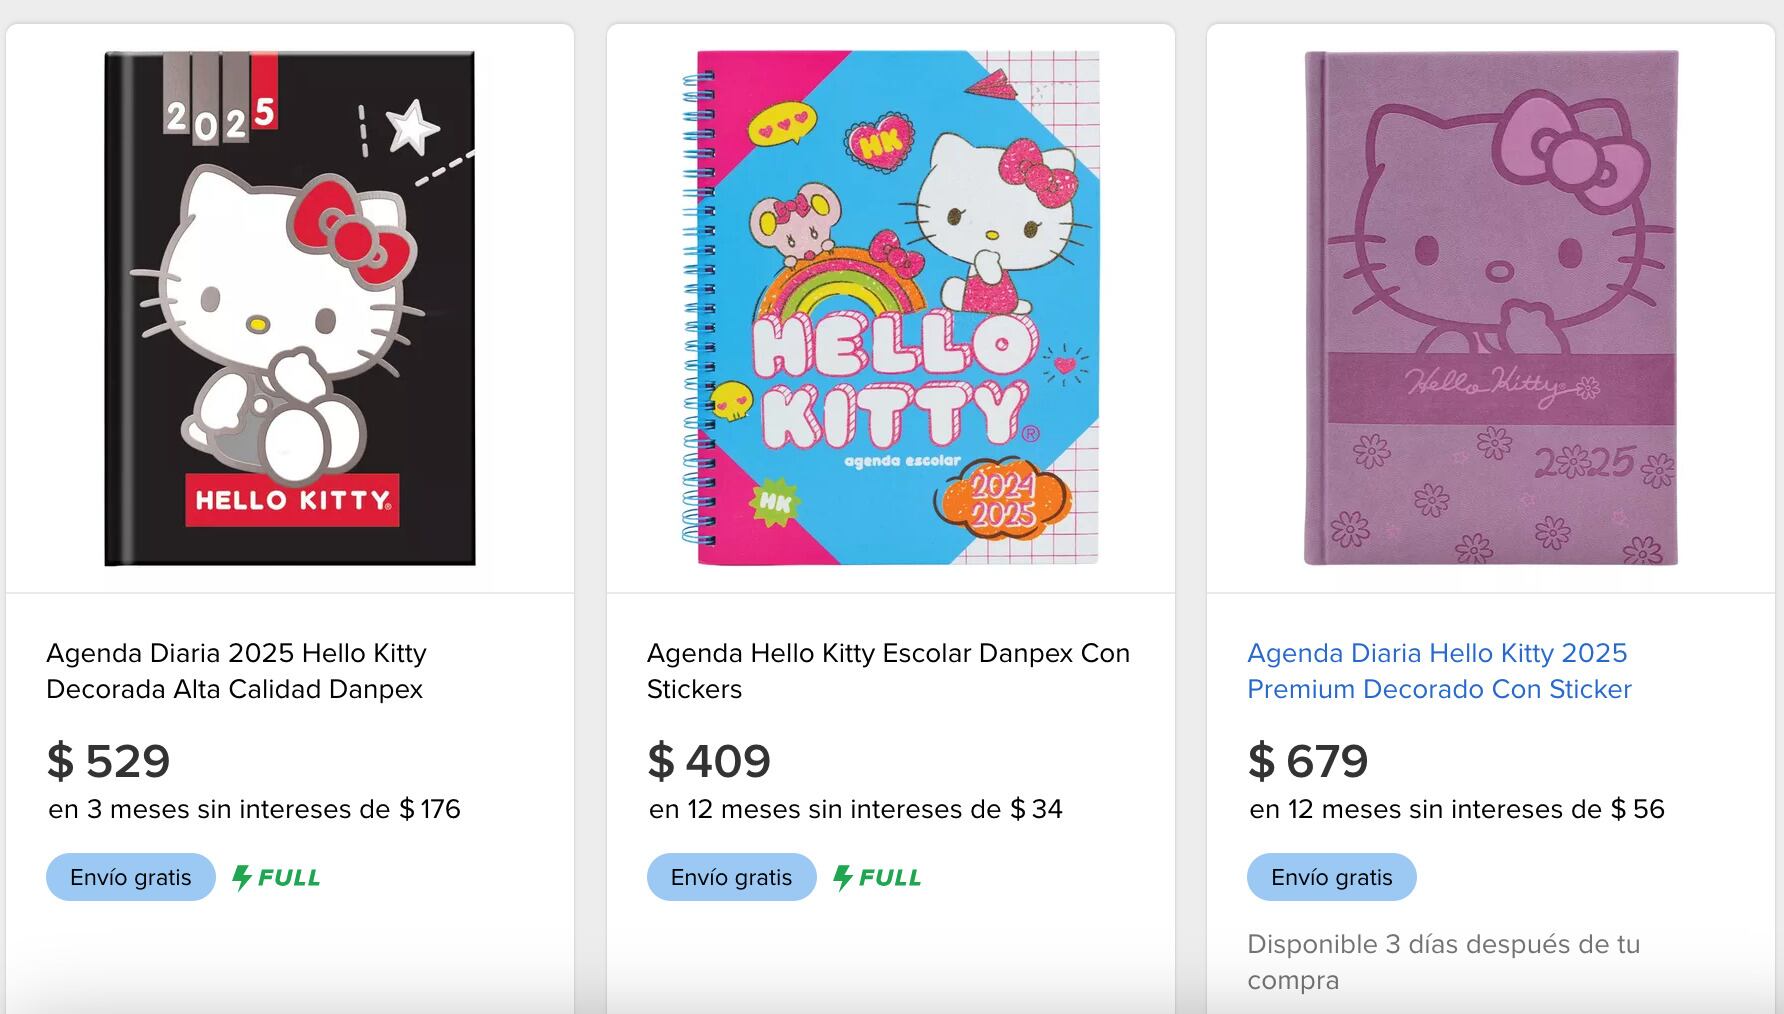Click "Disponible 3 días después de tu compra" note
The image size is (1784, 1014).
1443,962
